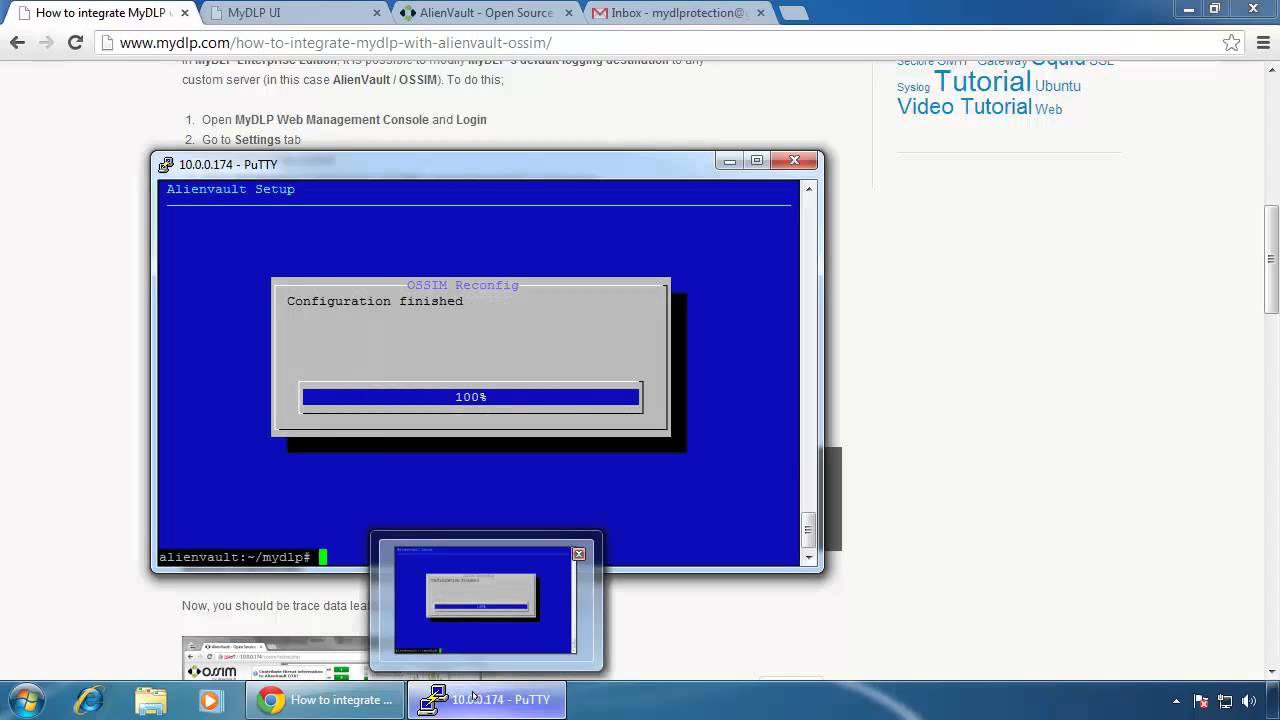Screen dimensions: 1280x720
Task: Open a new Chrome tab
Action: coord(794,13)
